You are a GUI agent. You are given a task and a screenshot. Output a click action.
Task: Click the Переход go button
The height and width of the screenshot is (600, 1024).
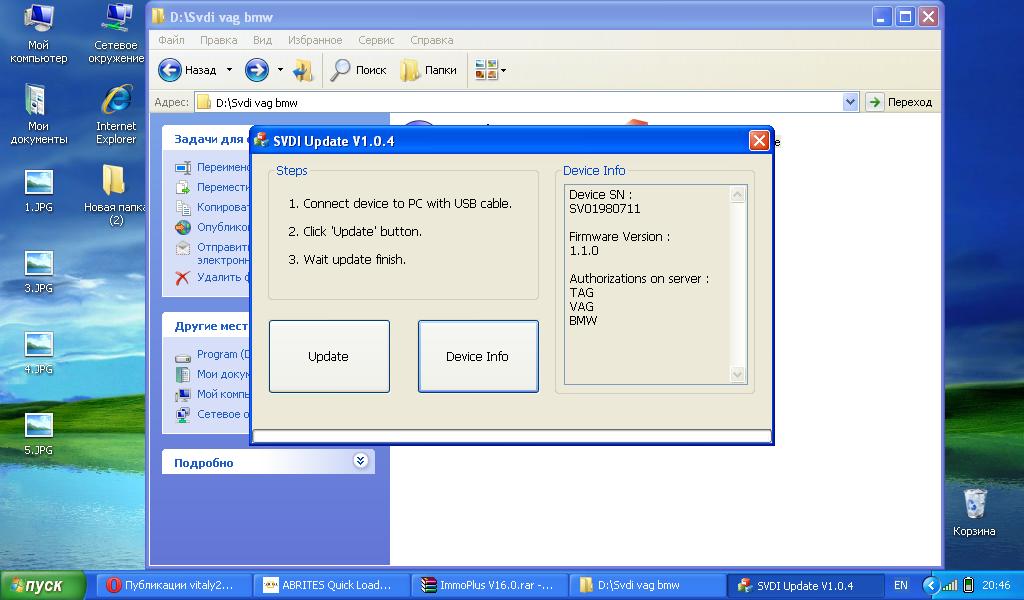(x=901, y=102)
